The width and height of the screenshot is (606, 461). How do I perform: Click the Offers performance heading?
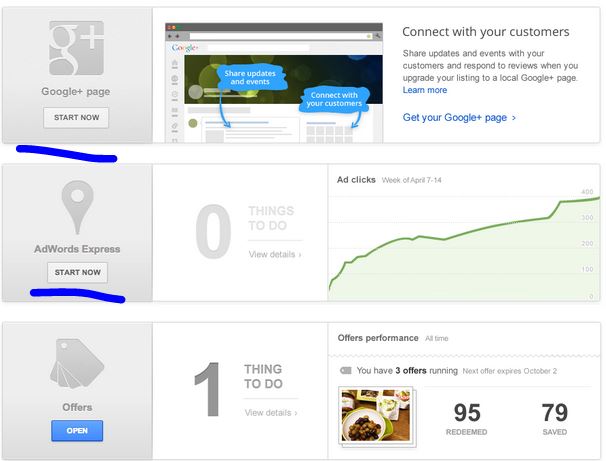coord(378,338)
